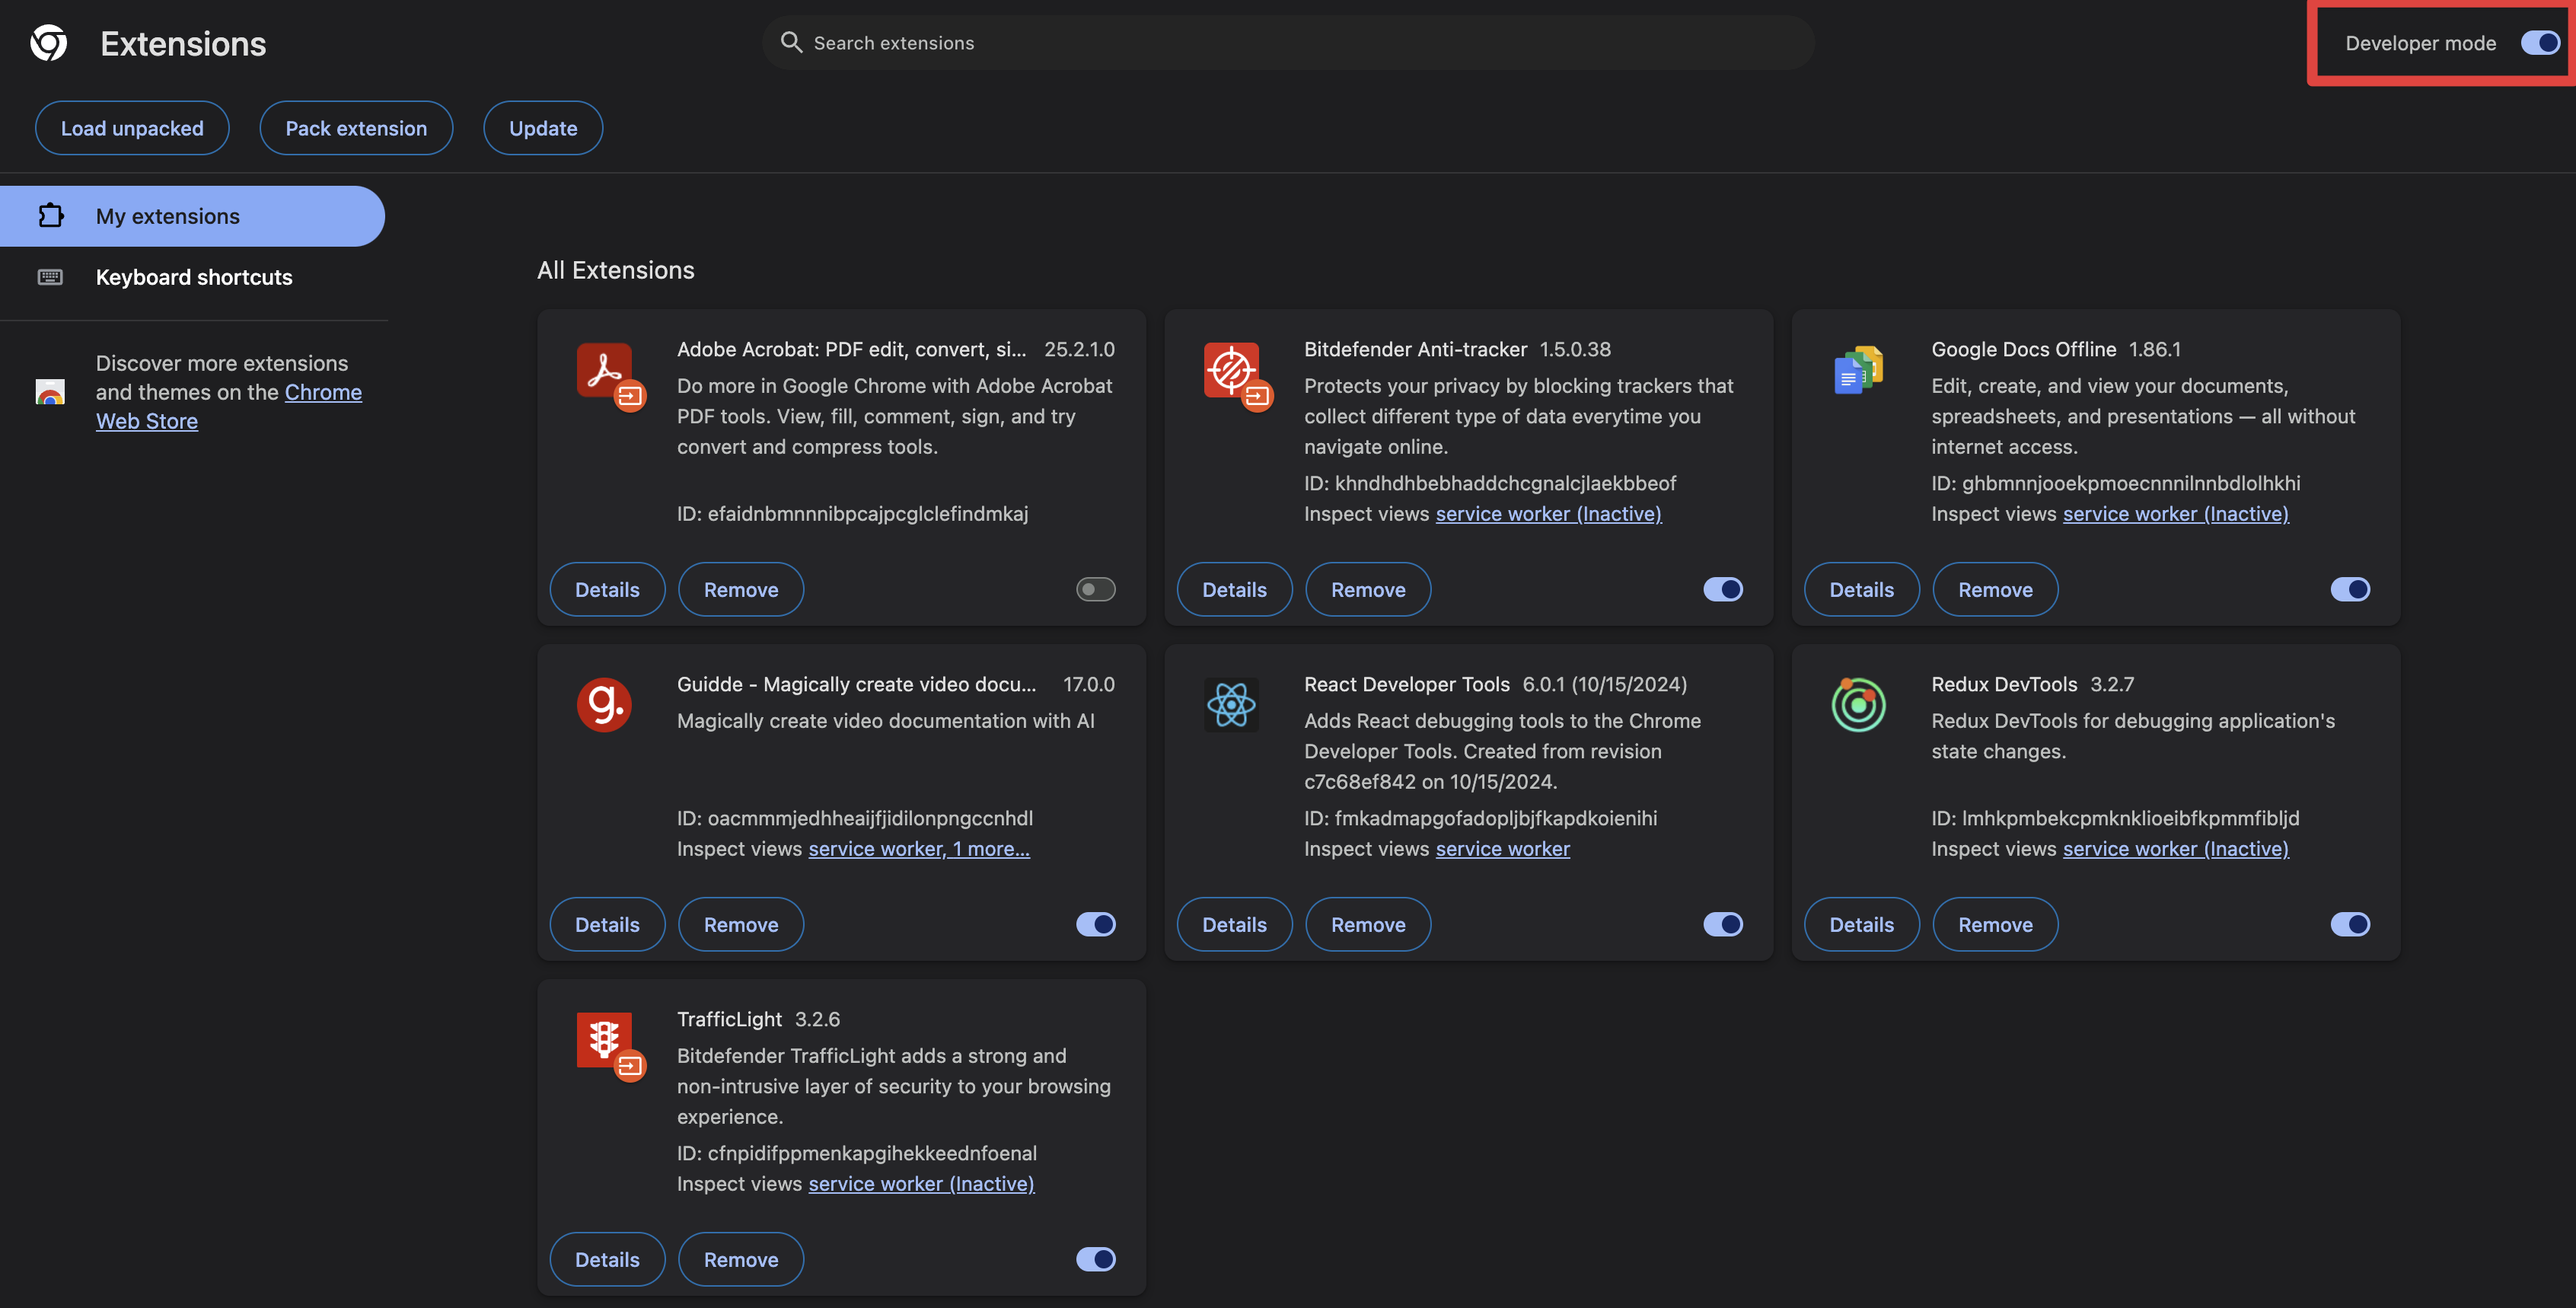The image size is (2576, 1308).
Task: Click the search magnifier icon
Action: pos(791,42)
